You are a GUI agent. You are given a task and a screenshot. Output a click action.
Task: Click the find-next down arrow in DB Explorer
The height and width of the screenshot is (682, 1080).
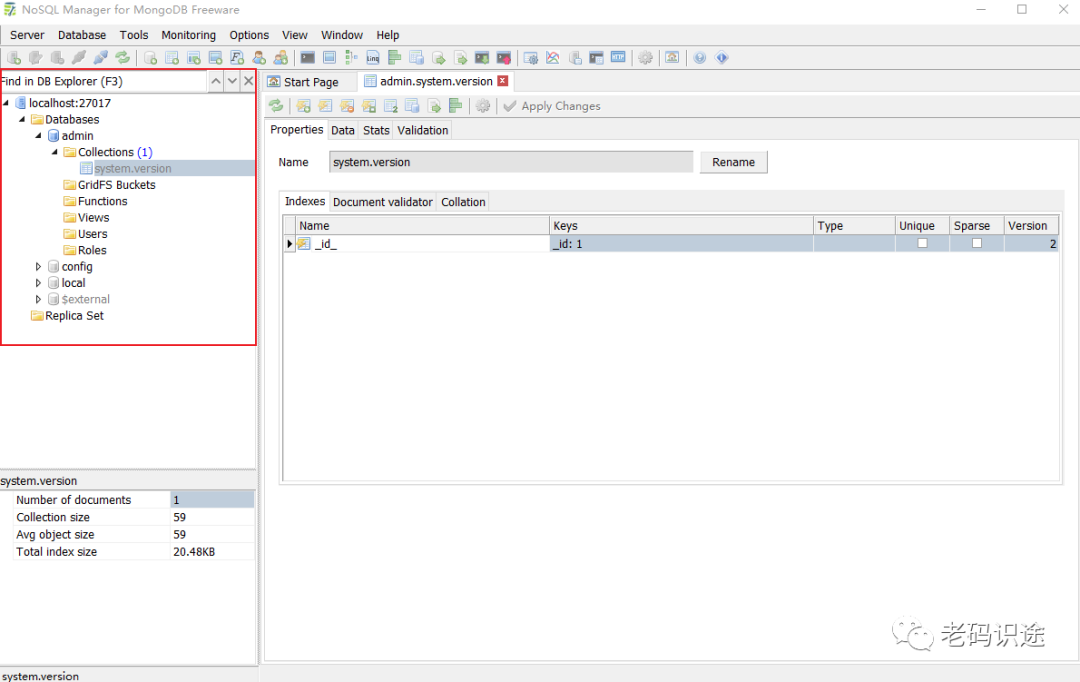pyautogui.click(x=232, y=81)
